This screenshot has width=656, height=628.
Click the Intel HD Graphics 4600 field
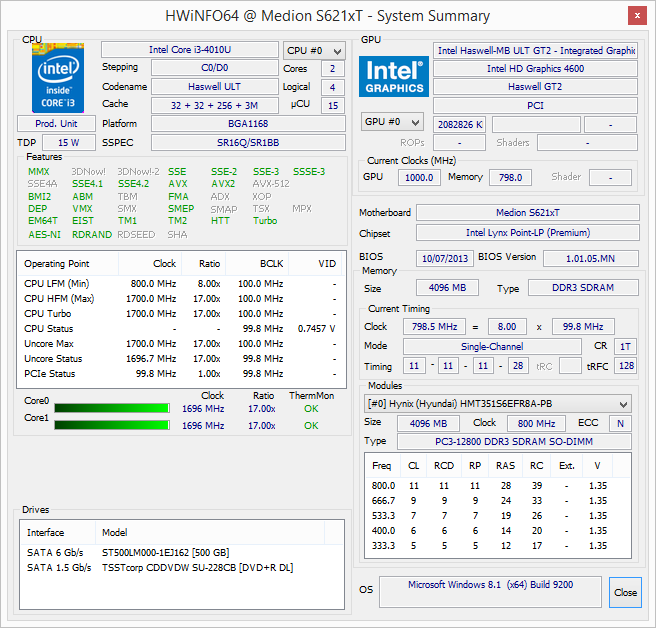pyautogui.click(x=535, y=68)
